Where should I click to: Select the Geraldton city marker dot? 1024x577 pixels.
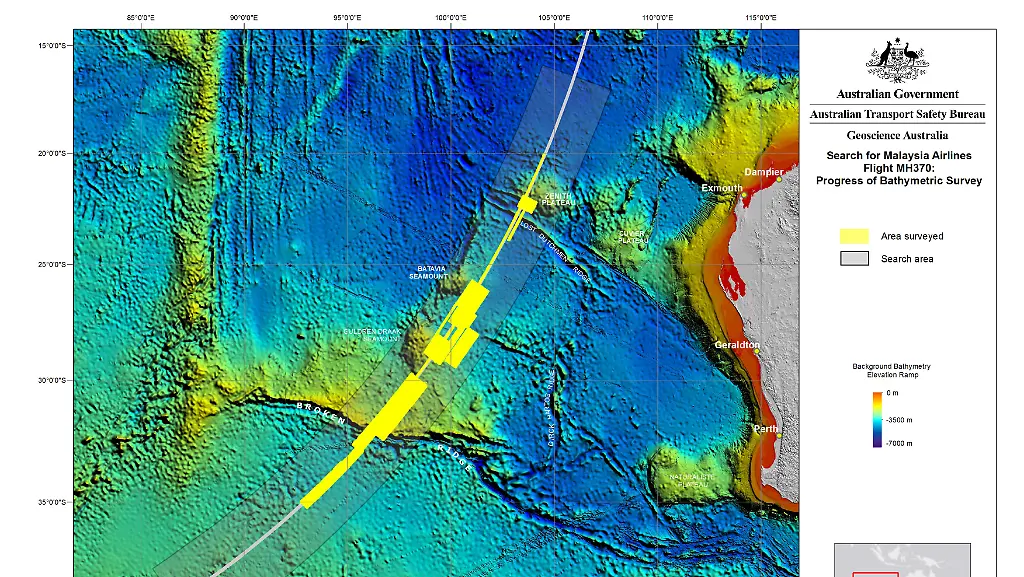tap(757, 351)
